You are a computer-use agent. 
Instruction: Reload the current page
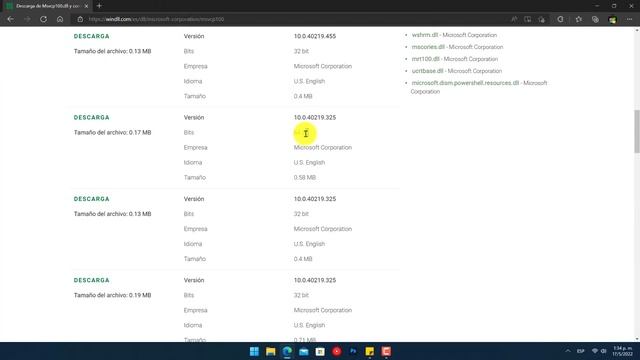point(43,19)
